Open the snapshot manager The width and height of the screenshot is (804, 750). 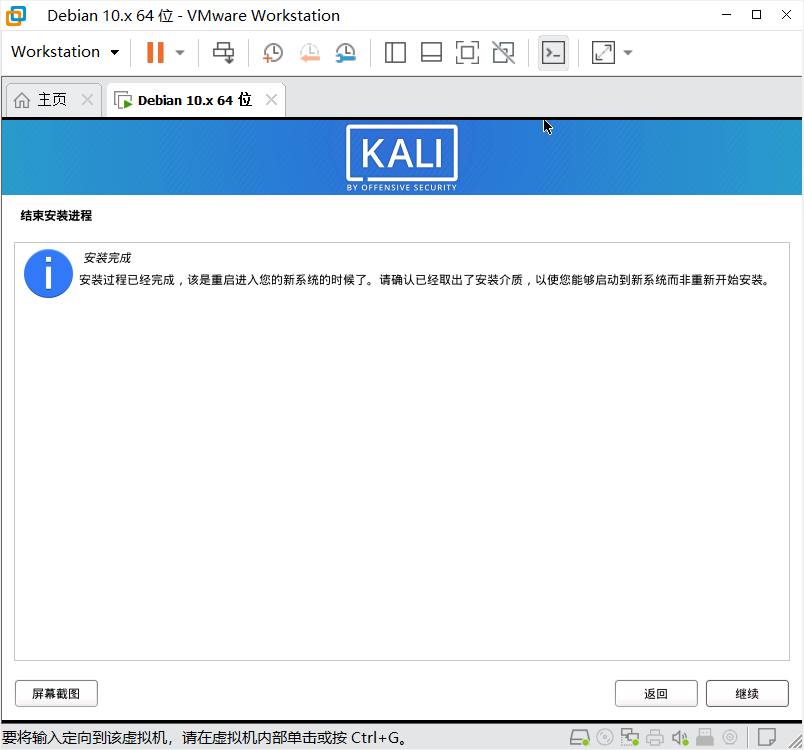coord(346,52)
